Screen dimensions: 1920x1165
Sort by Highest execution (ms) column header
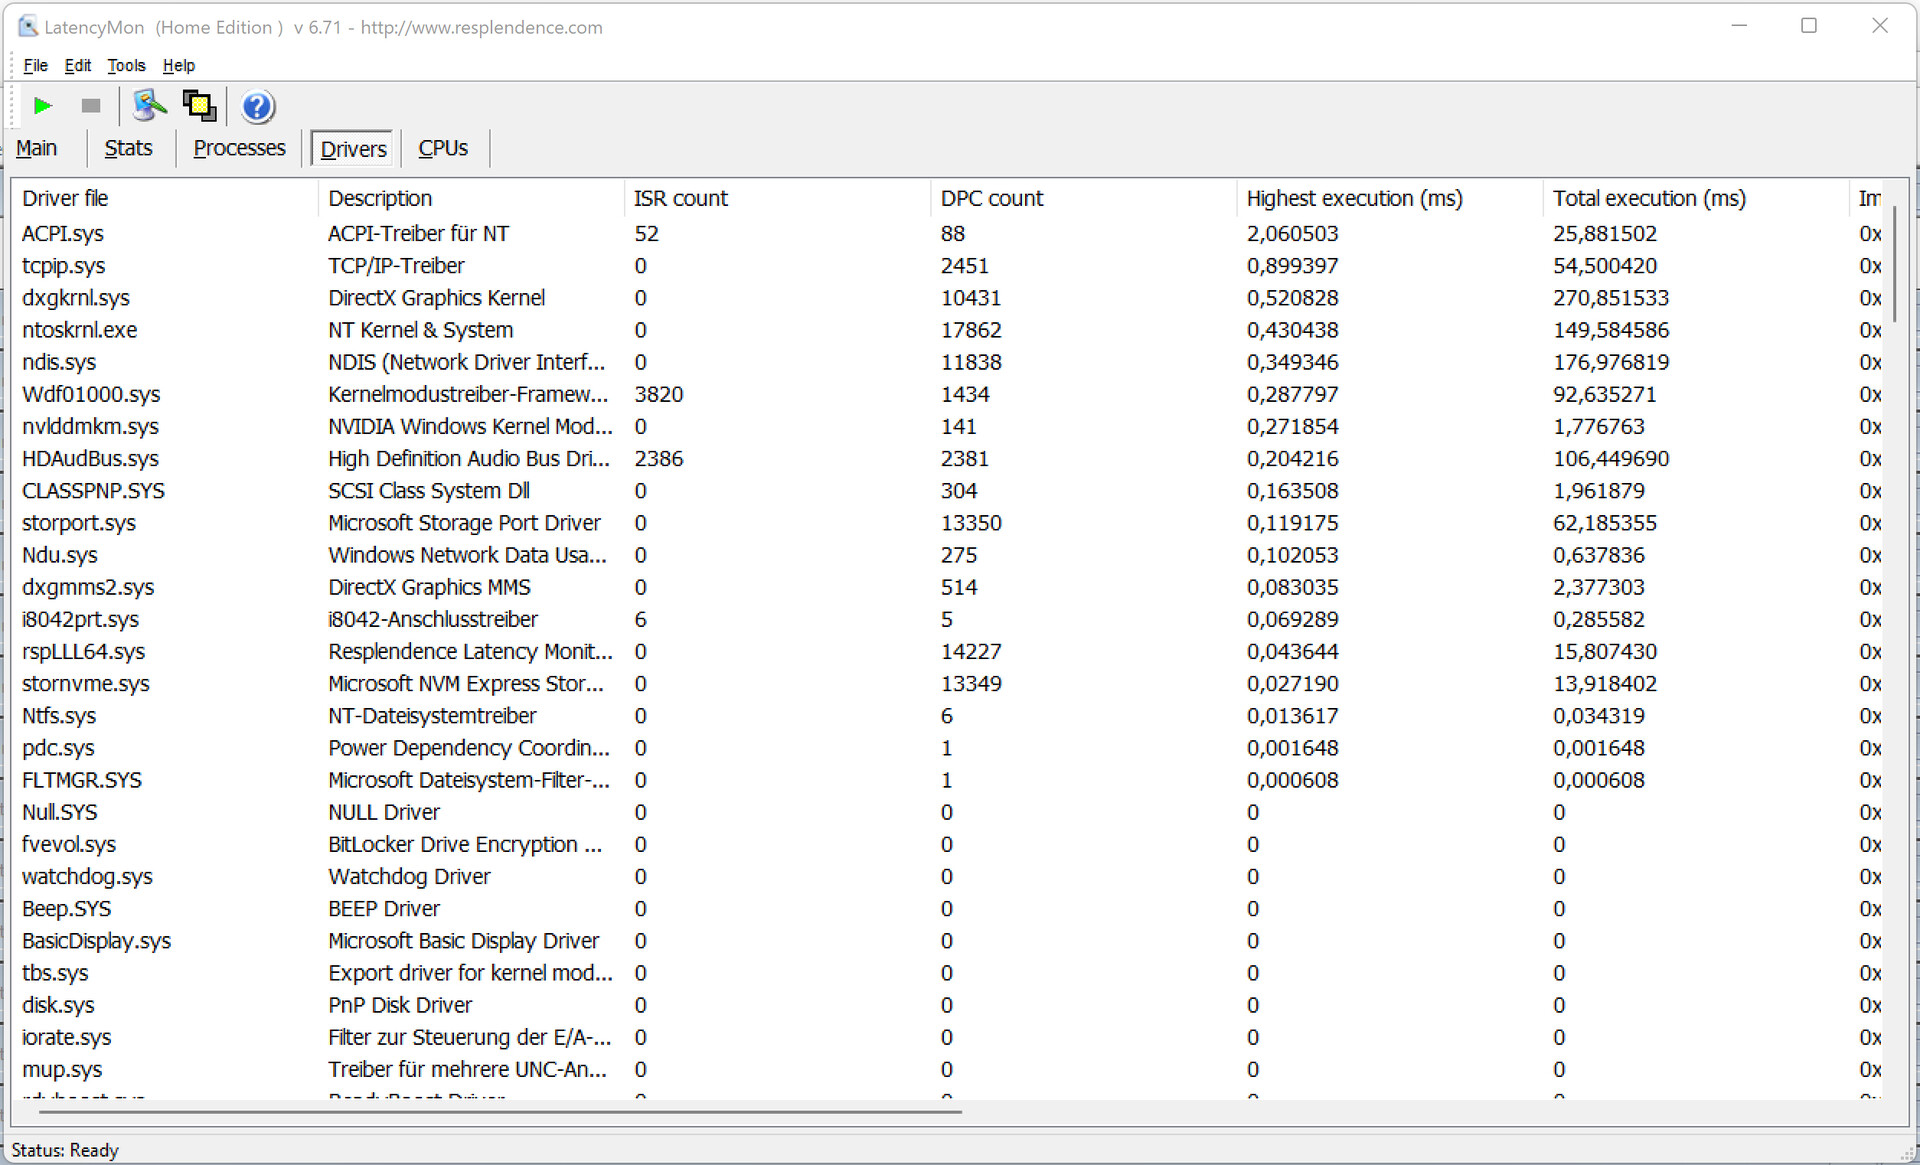click(x=1353, y=198)
